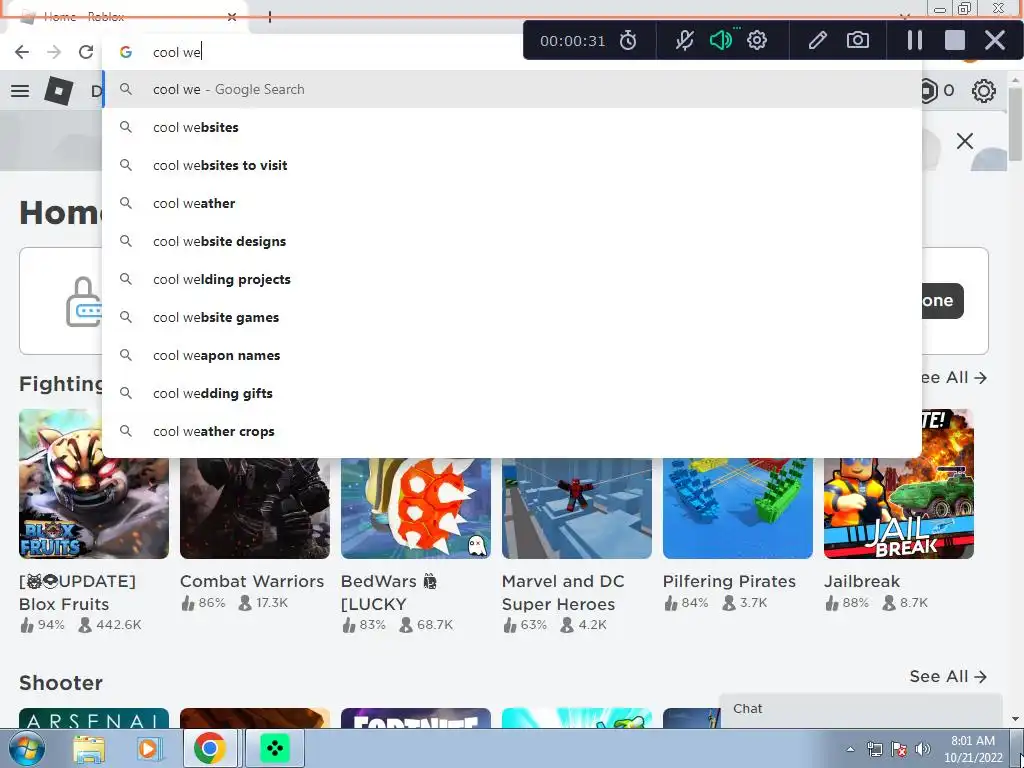Open the volume tray icon
Image resolution: width=1024 pixels, height=768 pixels.
tap(922, 749)
